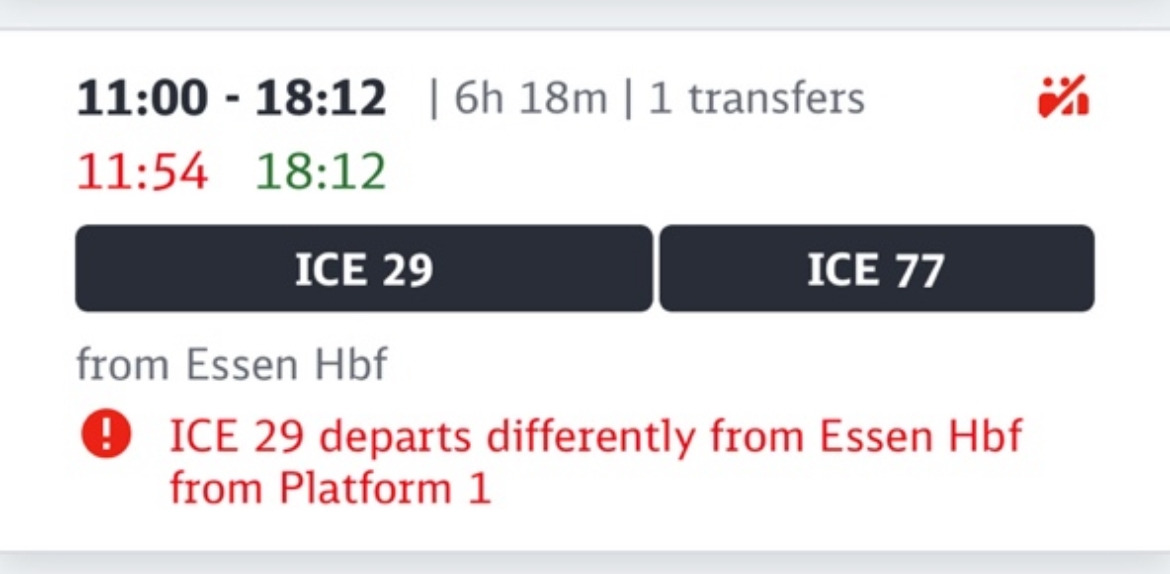Tap the red 'from Platform 1' notice line
1170x574 pixels.
330,489
